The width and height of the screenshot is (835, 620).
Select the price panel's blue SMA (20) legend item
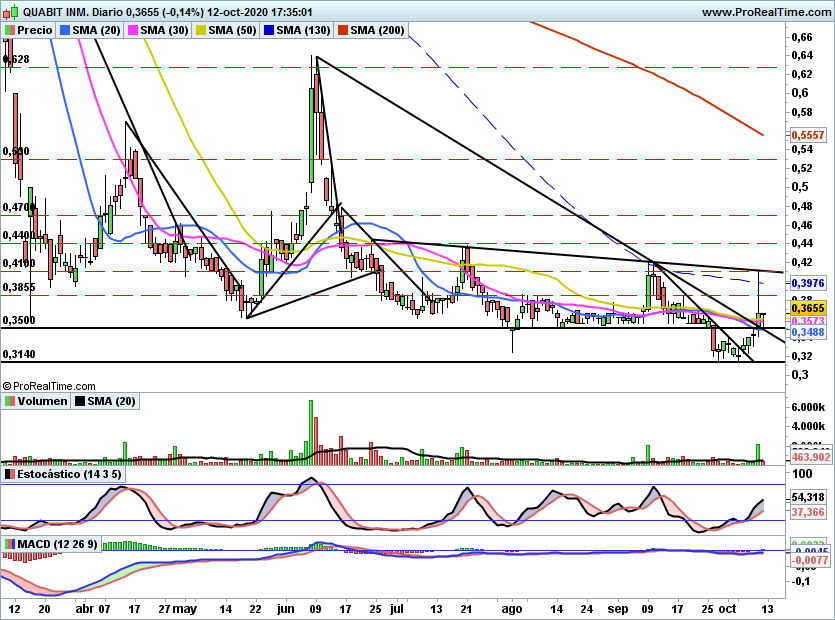point(89,30)
